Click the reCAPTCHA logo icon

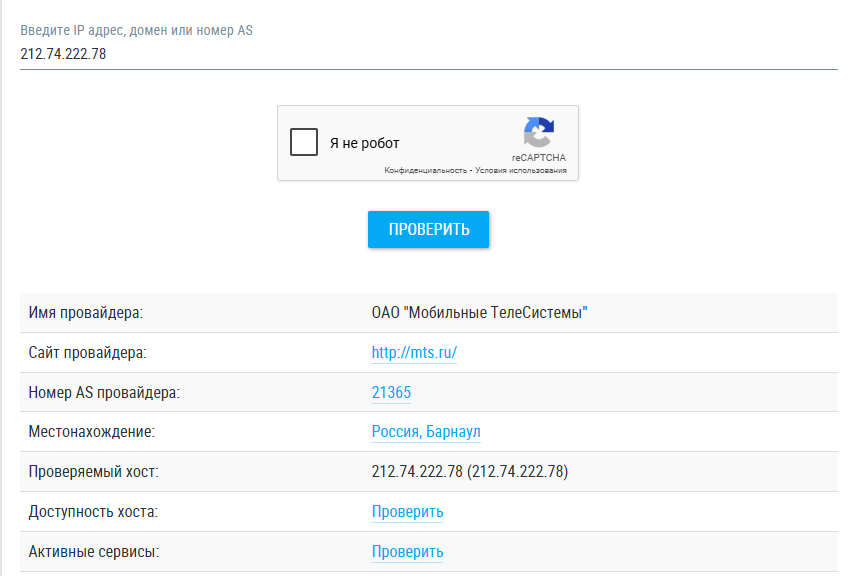[538, 132]
